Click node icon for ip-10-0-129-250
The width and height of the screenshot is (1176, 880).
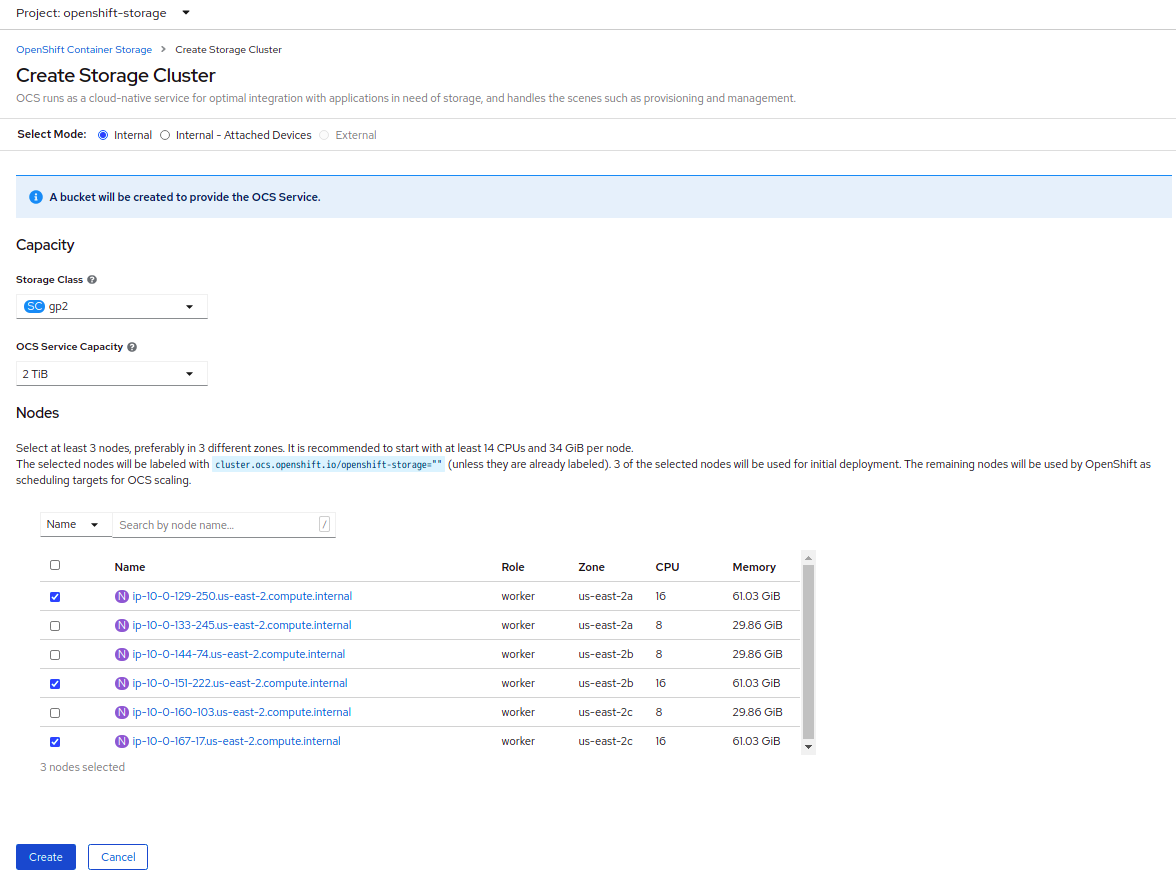coord(122,596)
